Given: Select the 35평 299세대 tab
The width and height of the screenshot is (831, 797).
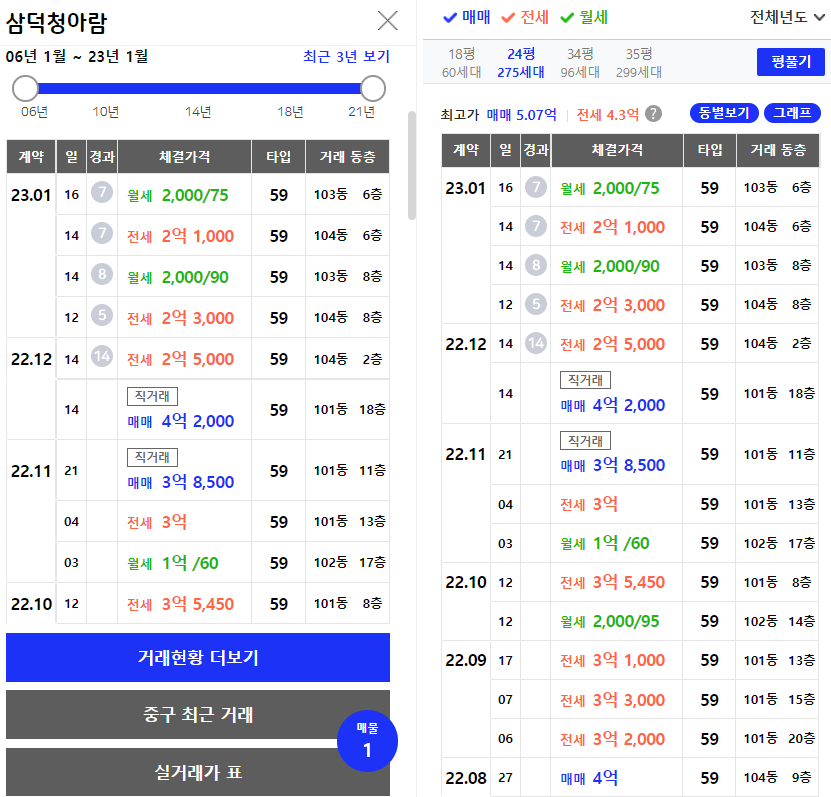Looking at the screenshot, I should (639, 63).
